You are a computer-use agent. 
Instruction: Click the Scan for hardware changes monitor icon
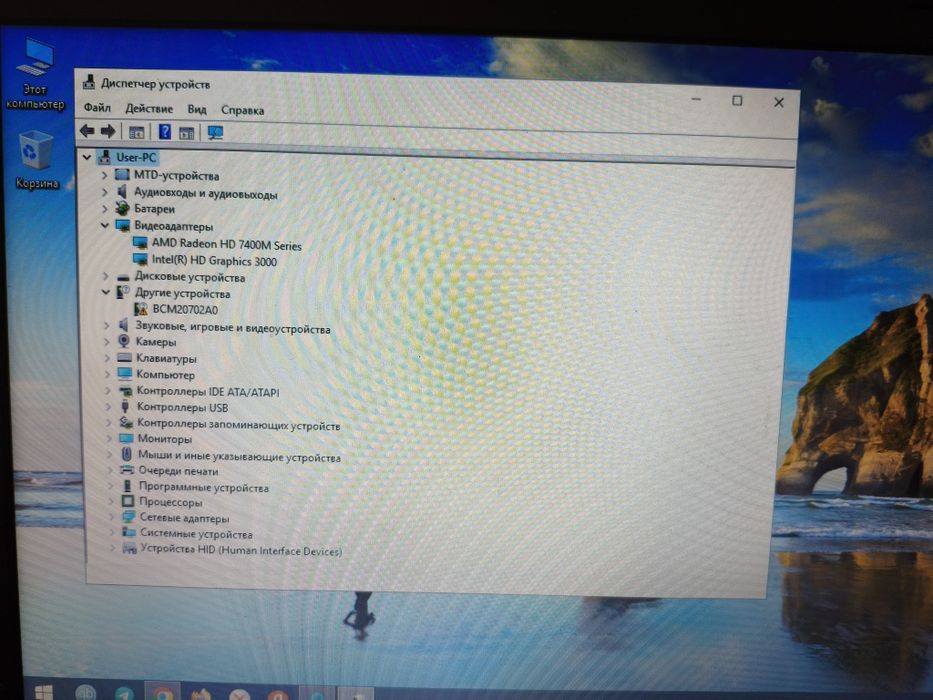tap(215, 133)
